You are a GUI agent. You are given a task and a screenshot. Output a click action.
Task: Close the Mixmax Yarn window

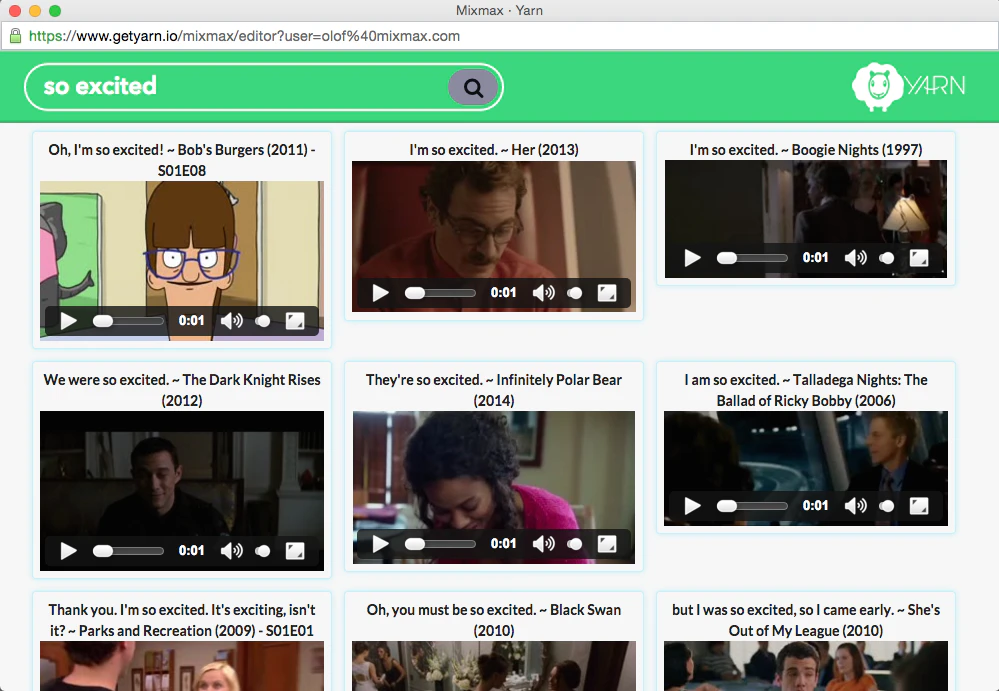(x=15, y=11)
